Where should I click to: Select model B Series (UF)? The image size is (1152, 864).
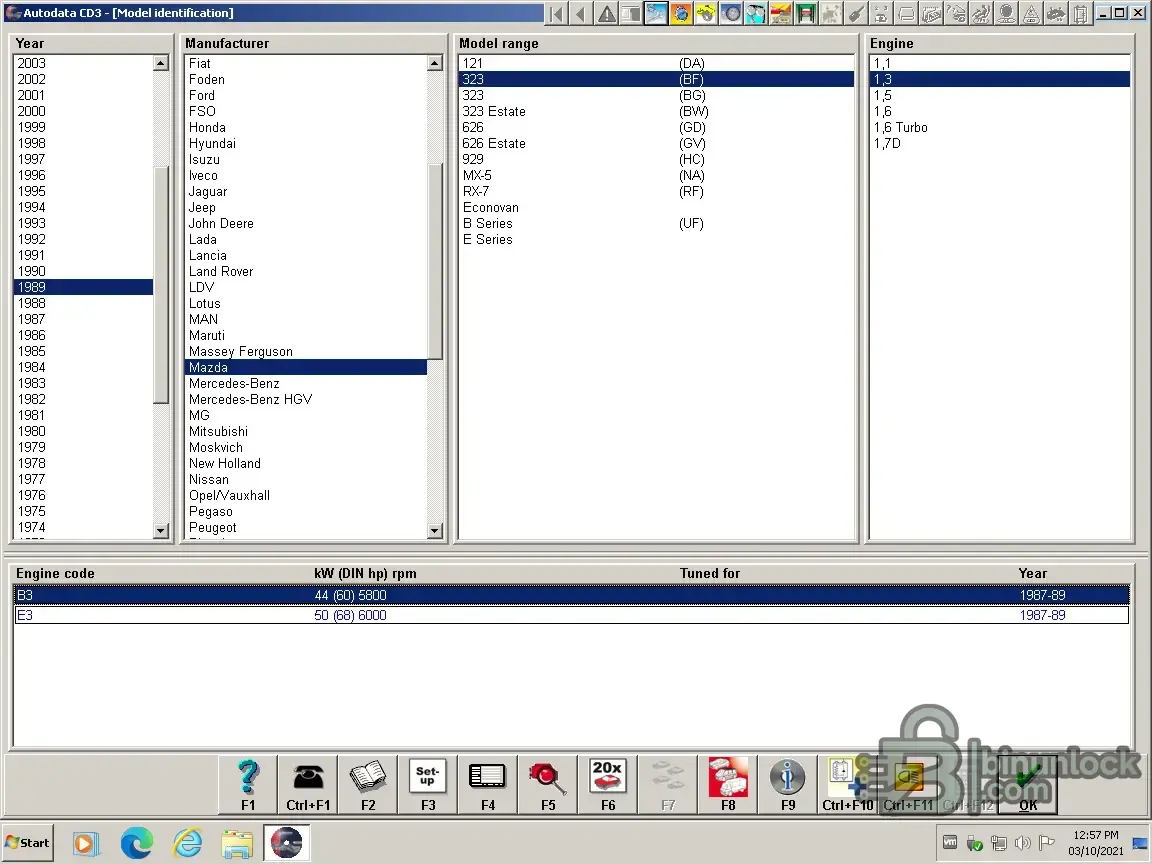click(x=656, y=223)
